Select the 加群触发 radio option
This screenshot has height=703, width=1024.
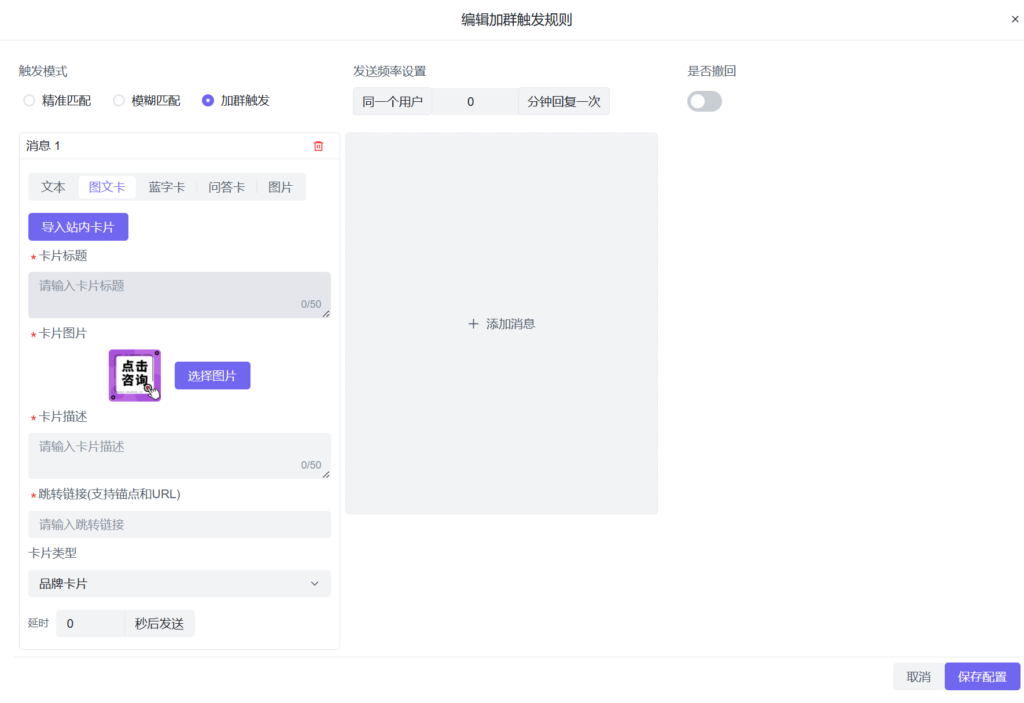208,101
